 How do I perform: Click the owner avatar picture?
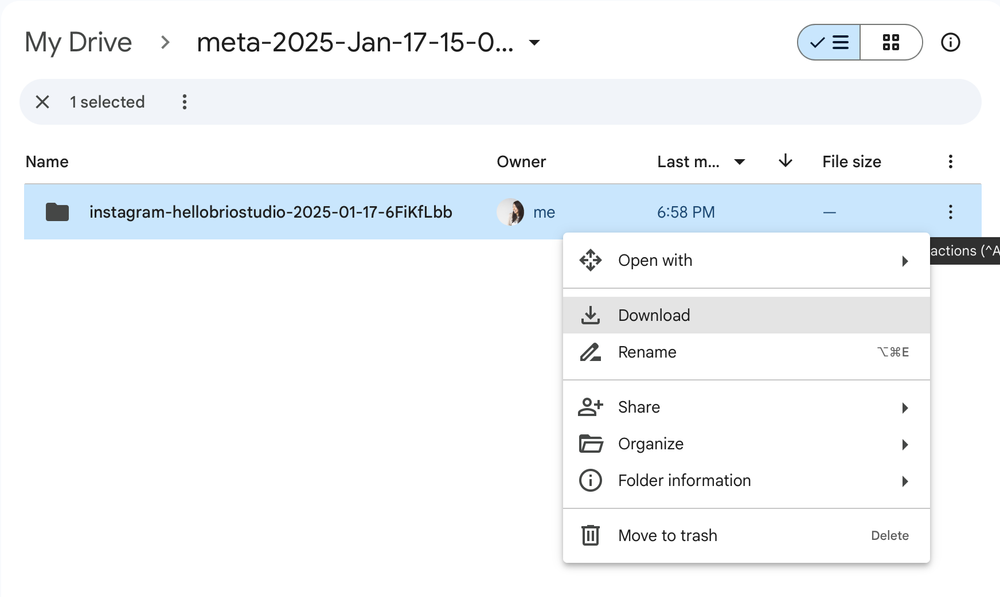coord(510,212)
